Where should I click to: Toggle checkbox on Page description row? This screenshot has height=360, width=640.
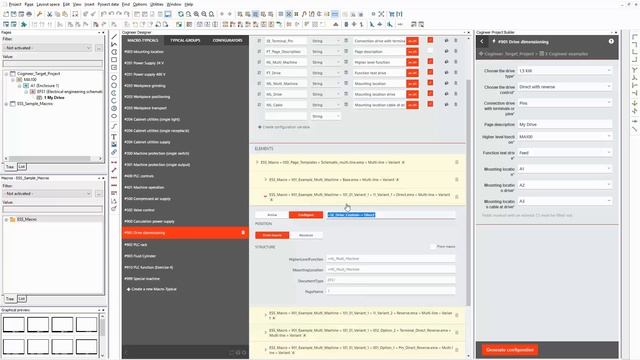(430, 51)
